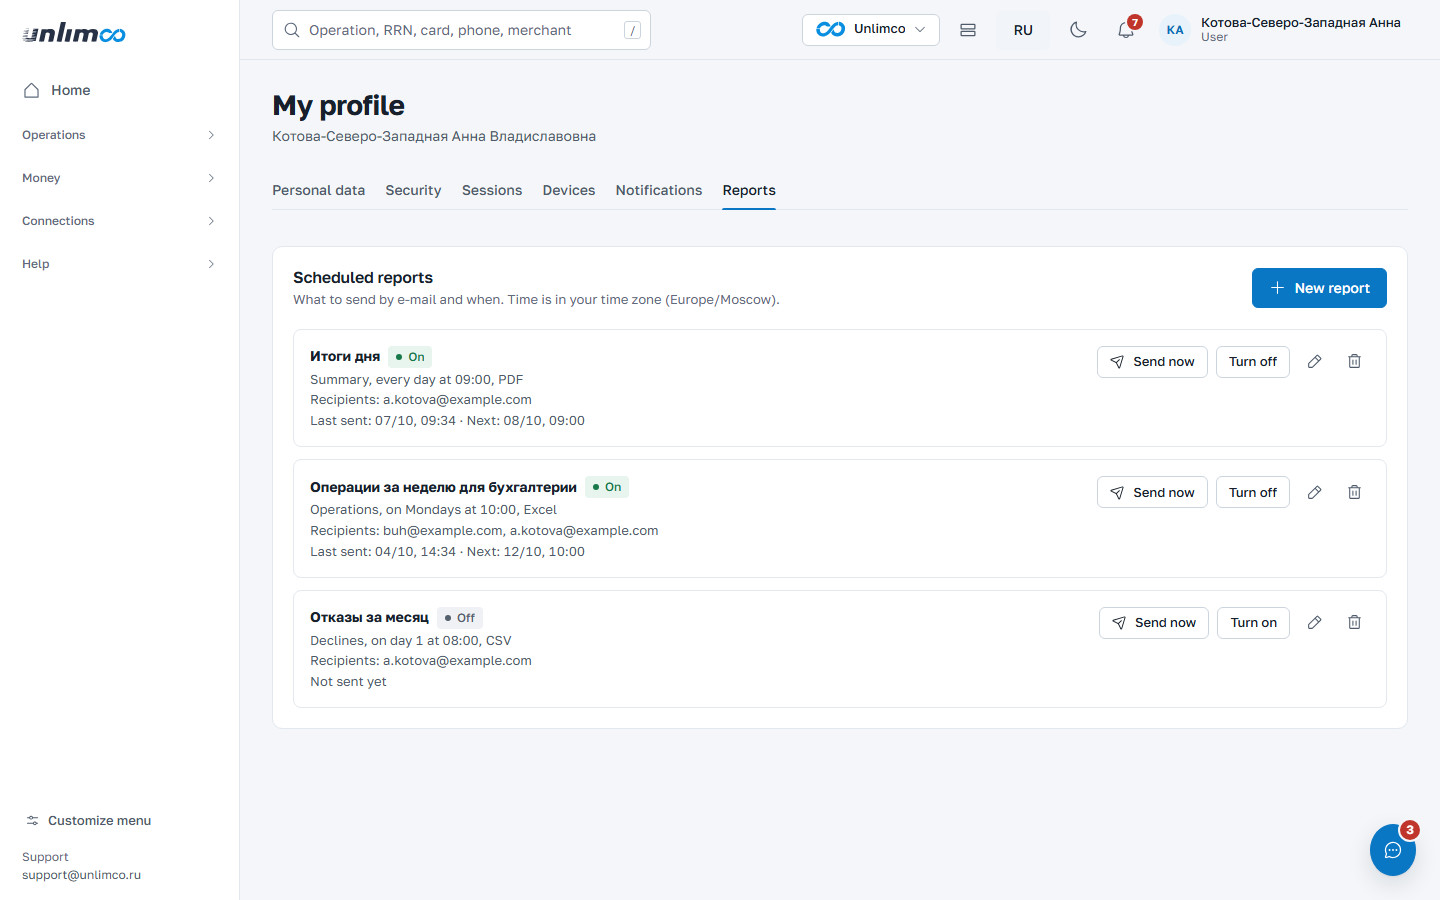The height and width of the screenshot is (900, 1440).
Task: Edit the Операции за неделю report with the pencil icon
Action: (1315, 492)
